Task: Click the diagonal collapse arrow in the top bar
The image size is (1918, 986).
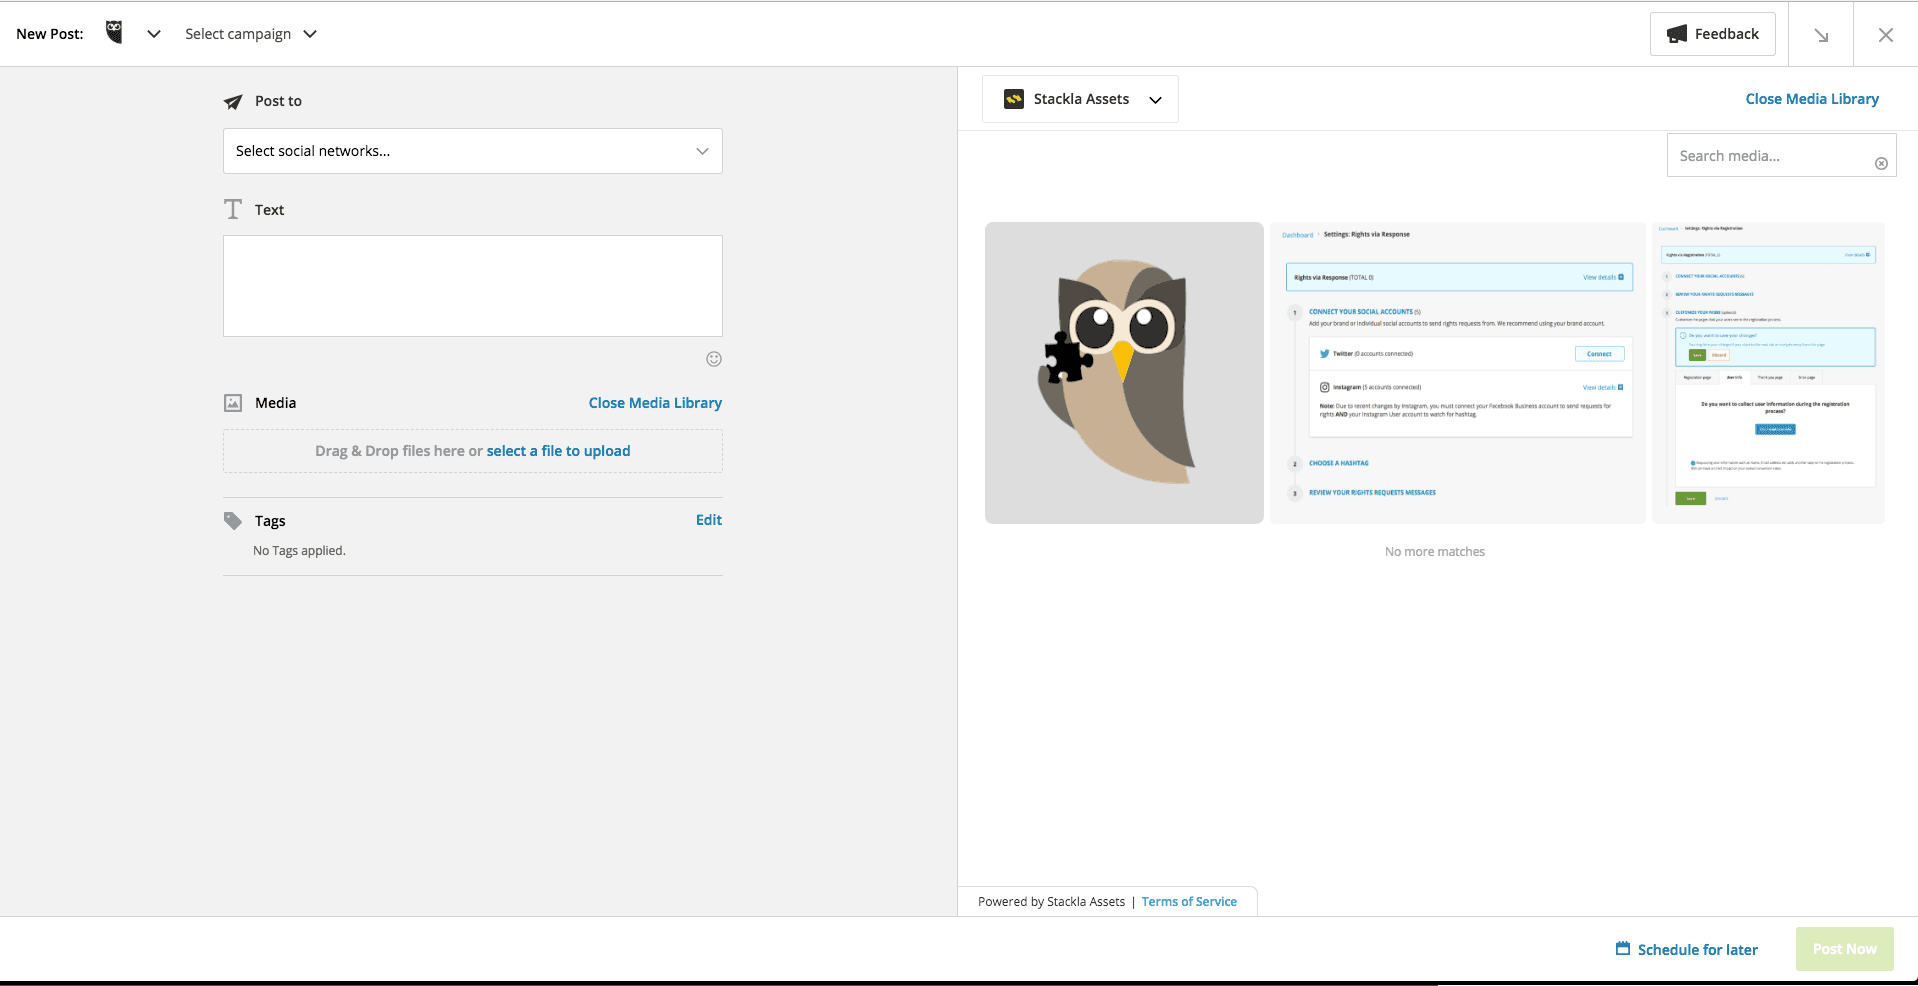Action: [1822, 34]
